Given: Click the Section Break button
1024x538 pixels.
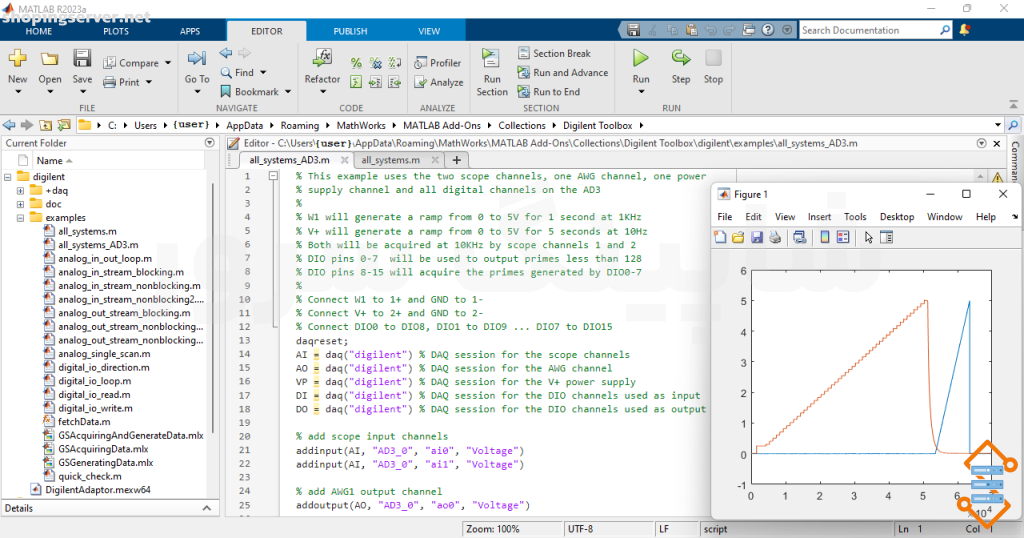Looking at the screenshot, I should (x=554, y=54).
